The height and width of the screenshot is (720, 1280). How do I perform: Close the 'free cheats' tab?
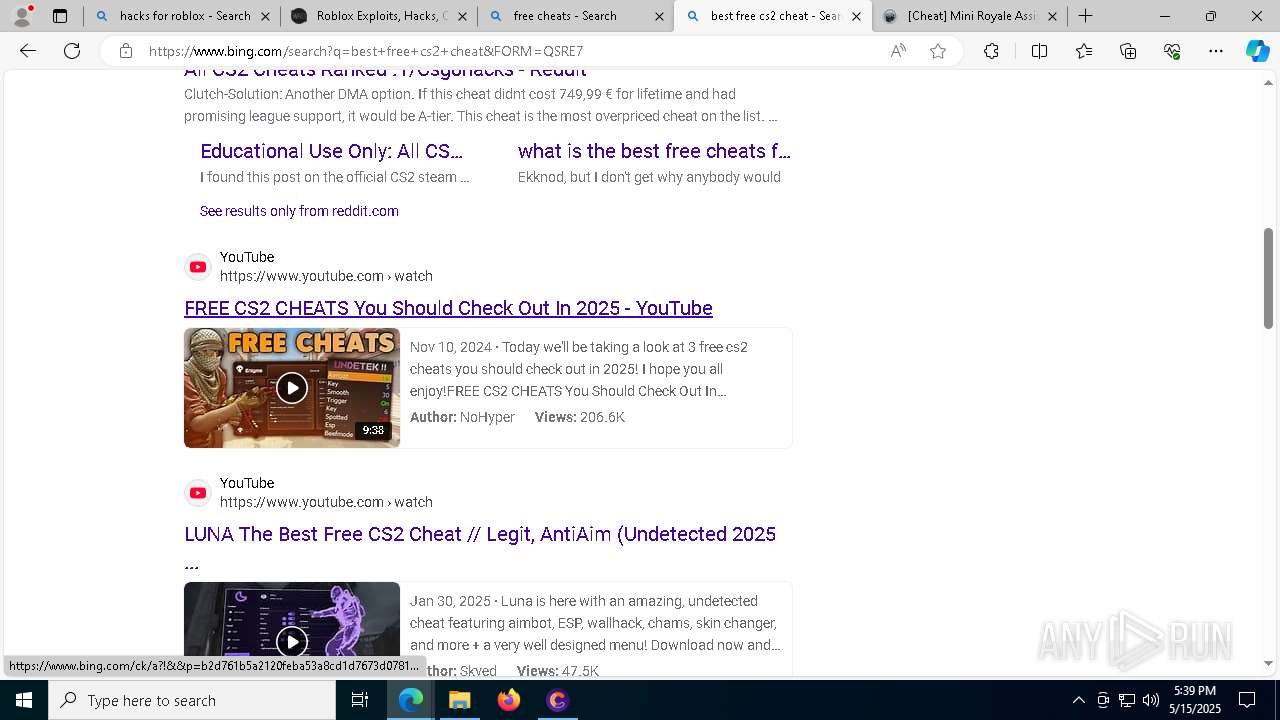(x=659, y=16)
